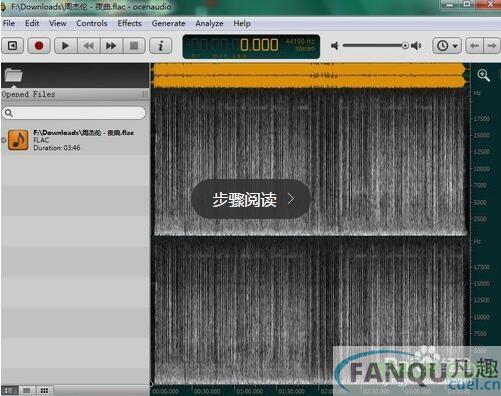This screenshot has width=501, height=396.
Task: Open folder icon above Opened Files
Action: [13, 75]
